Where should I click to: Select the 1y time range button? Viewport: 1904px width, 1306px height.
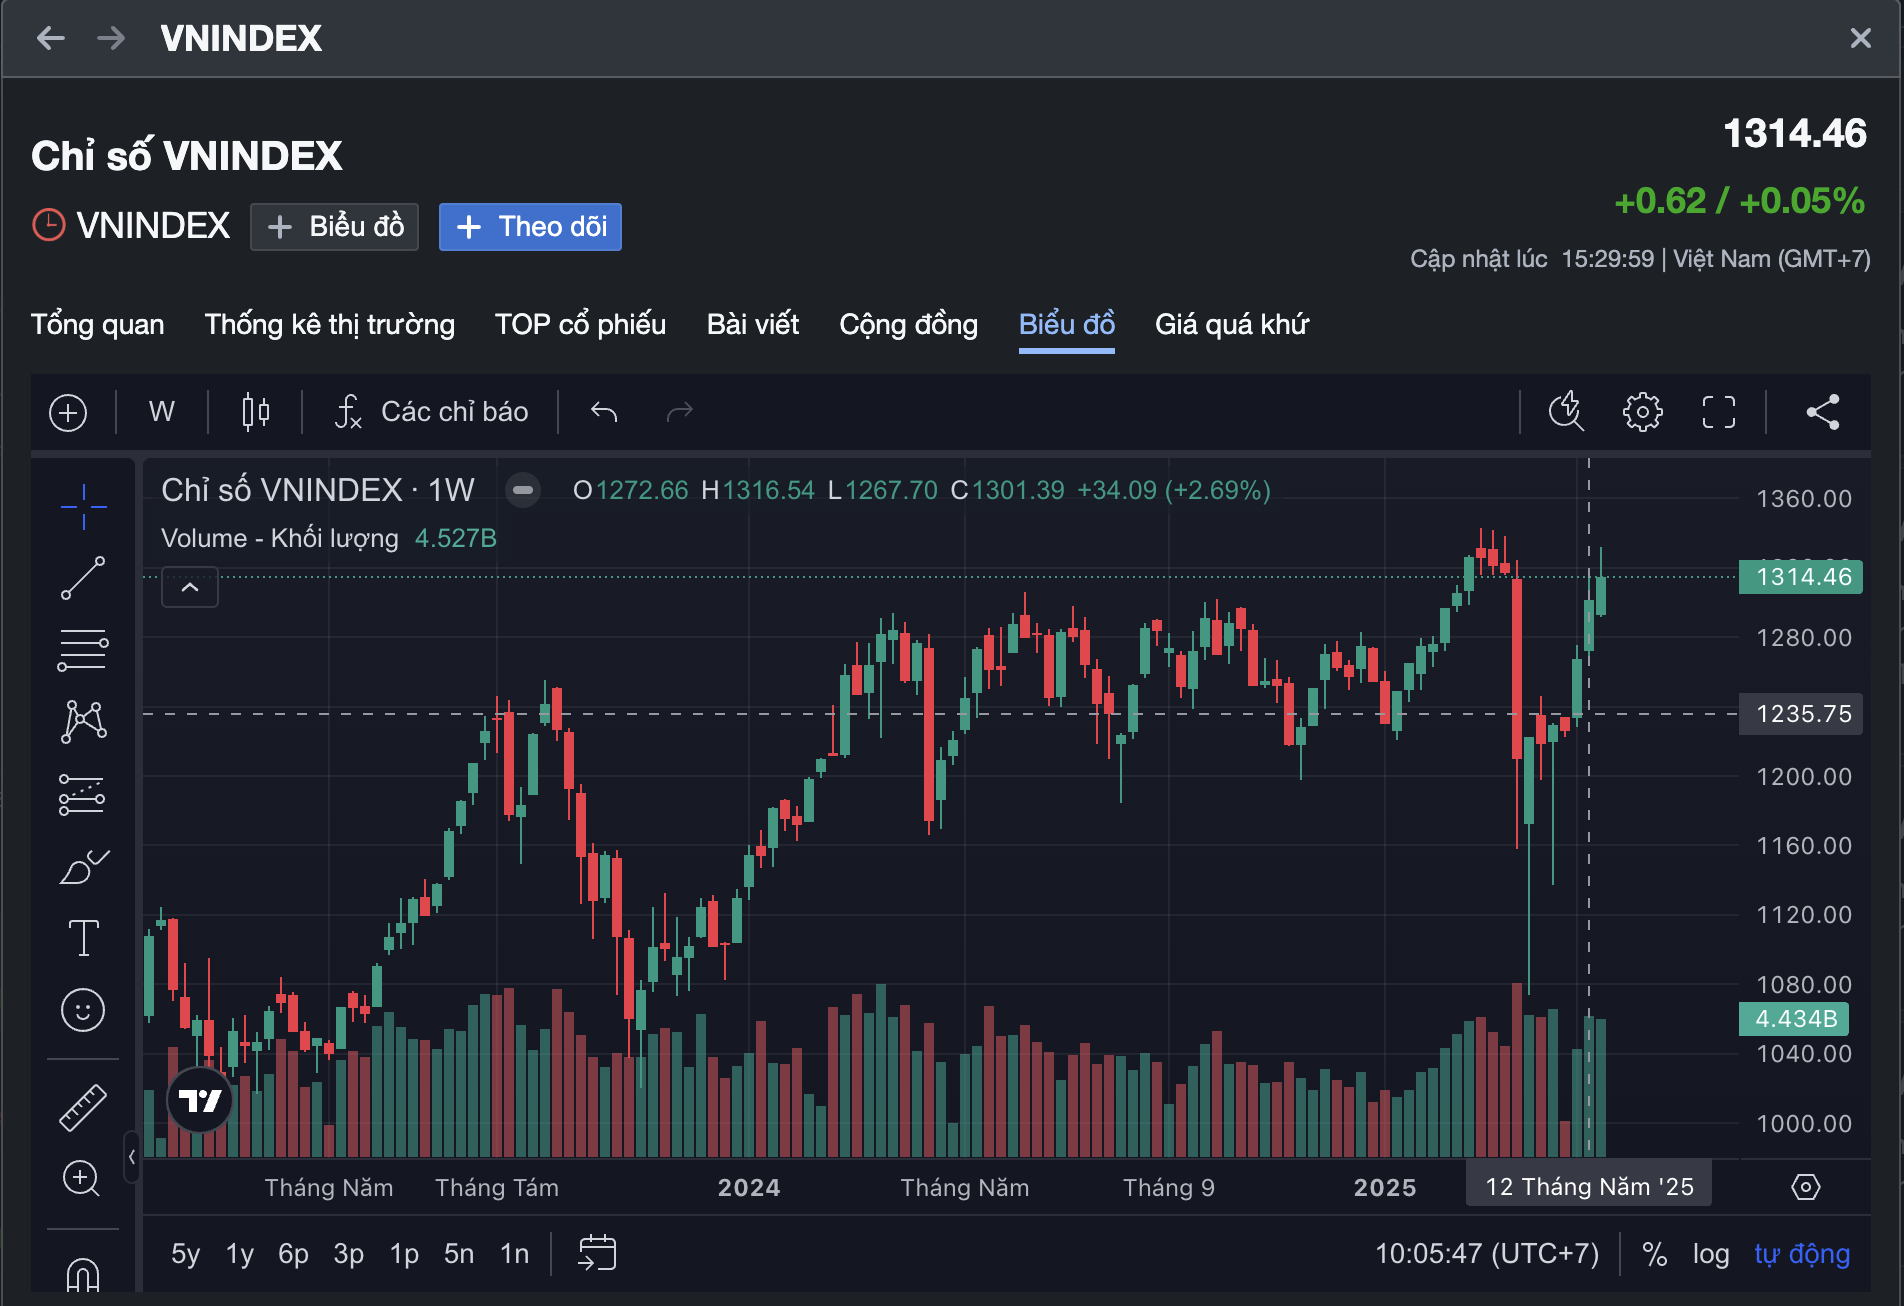[239, 1253]
